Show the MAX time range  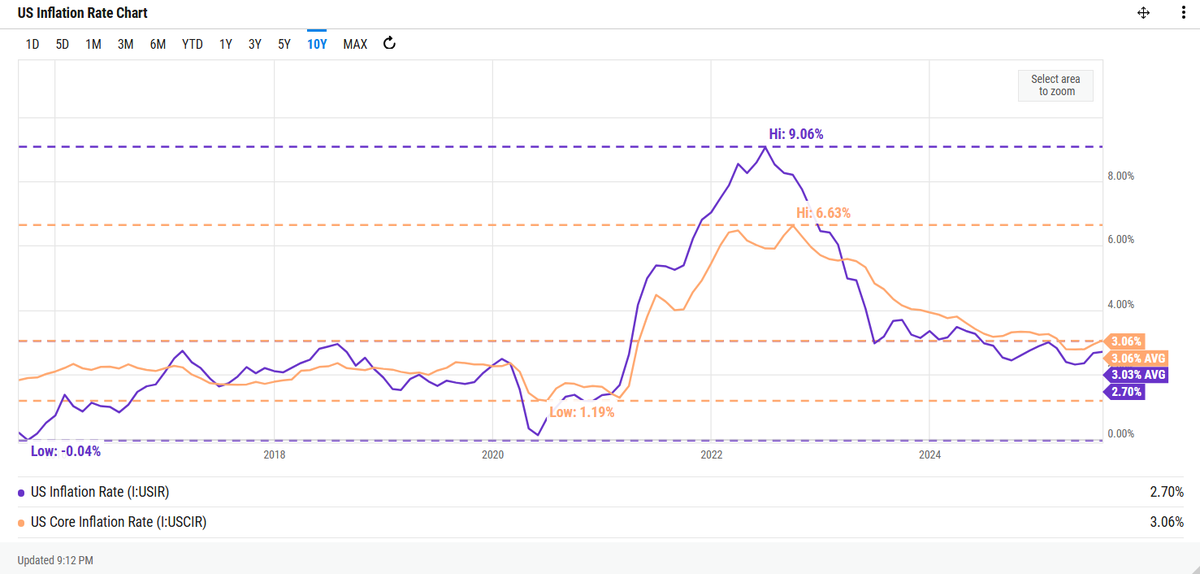355,44
